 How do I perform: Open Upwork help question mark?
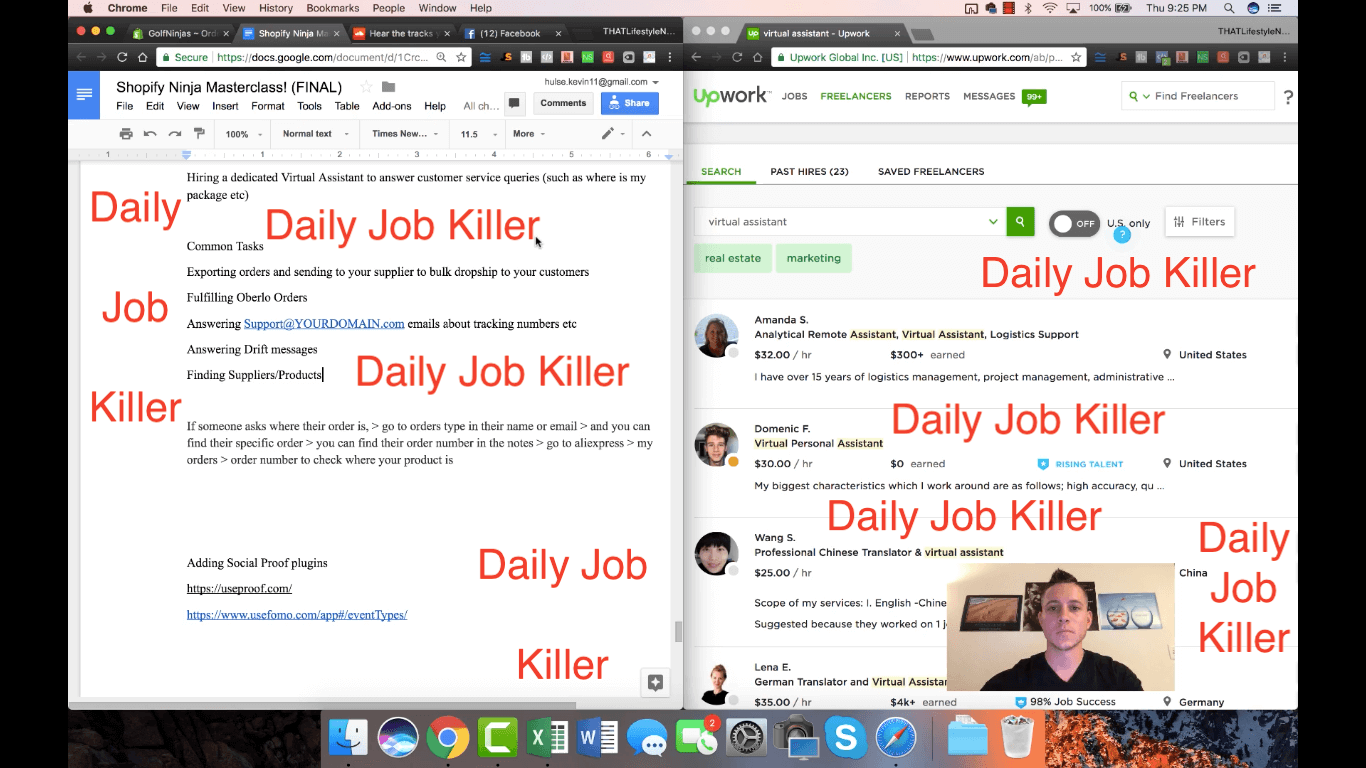click(x=1288, y=97)
